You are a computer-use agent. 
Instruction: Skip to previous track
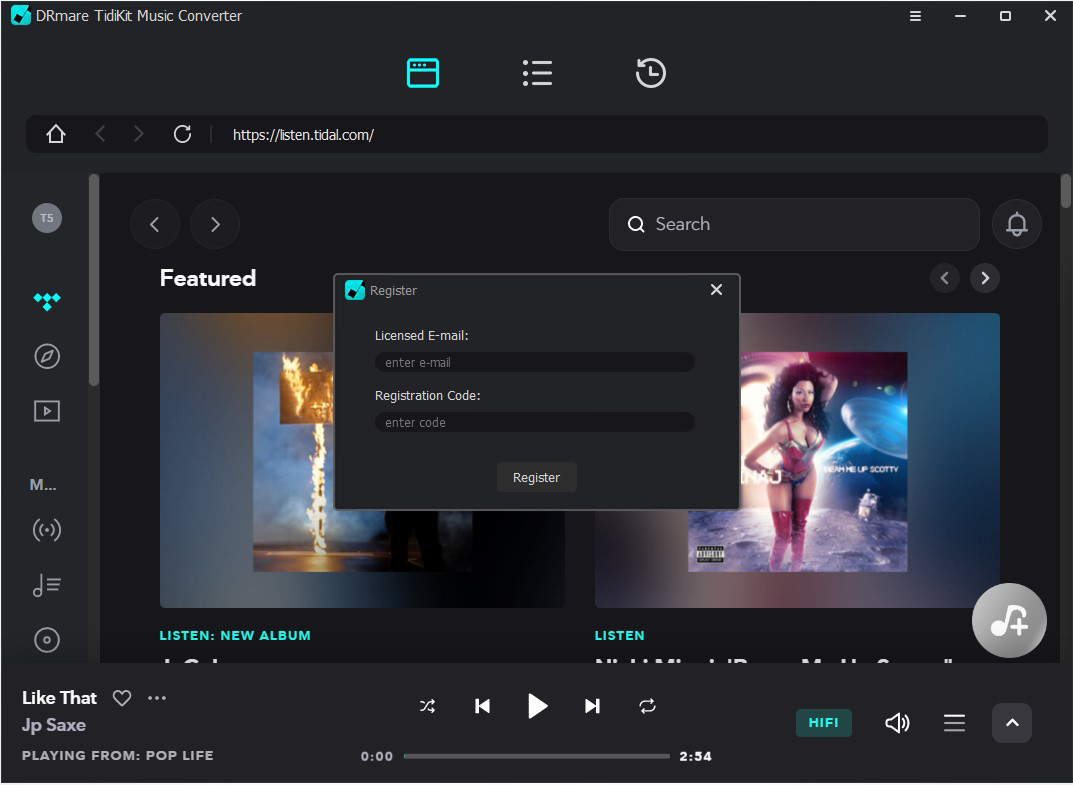coord(482,706)
